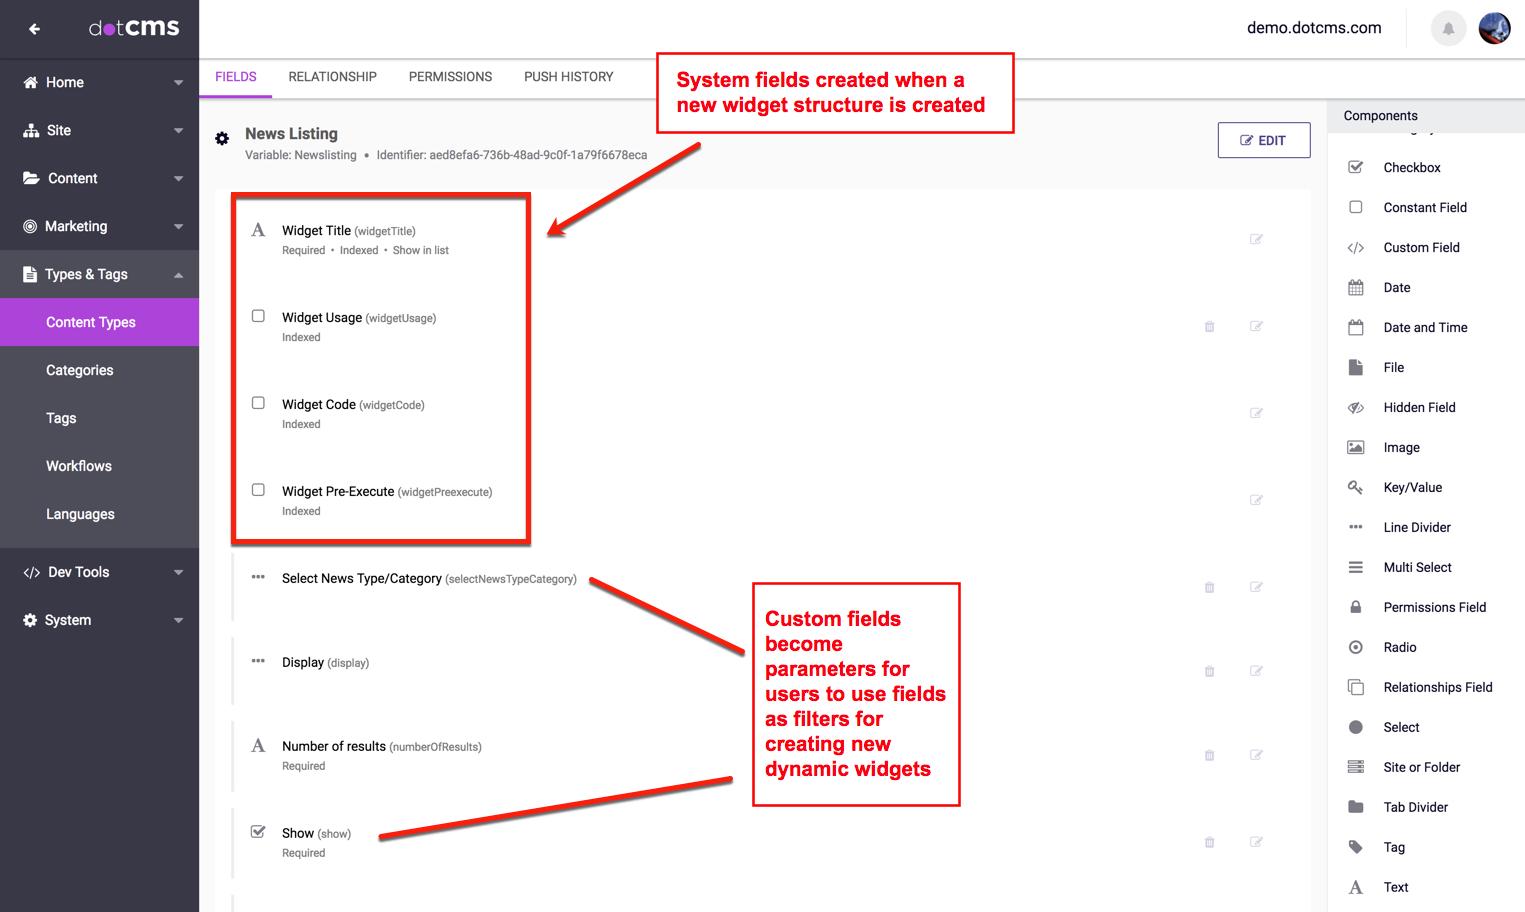Open the user profile avatar
1525x912 pixels.
click(1494, 29)
